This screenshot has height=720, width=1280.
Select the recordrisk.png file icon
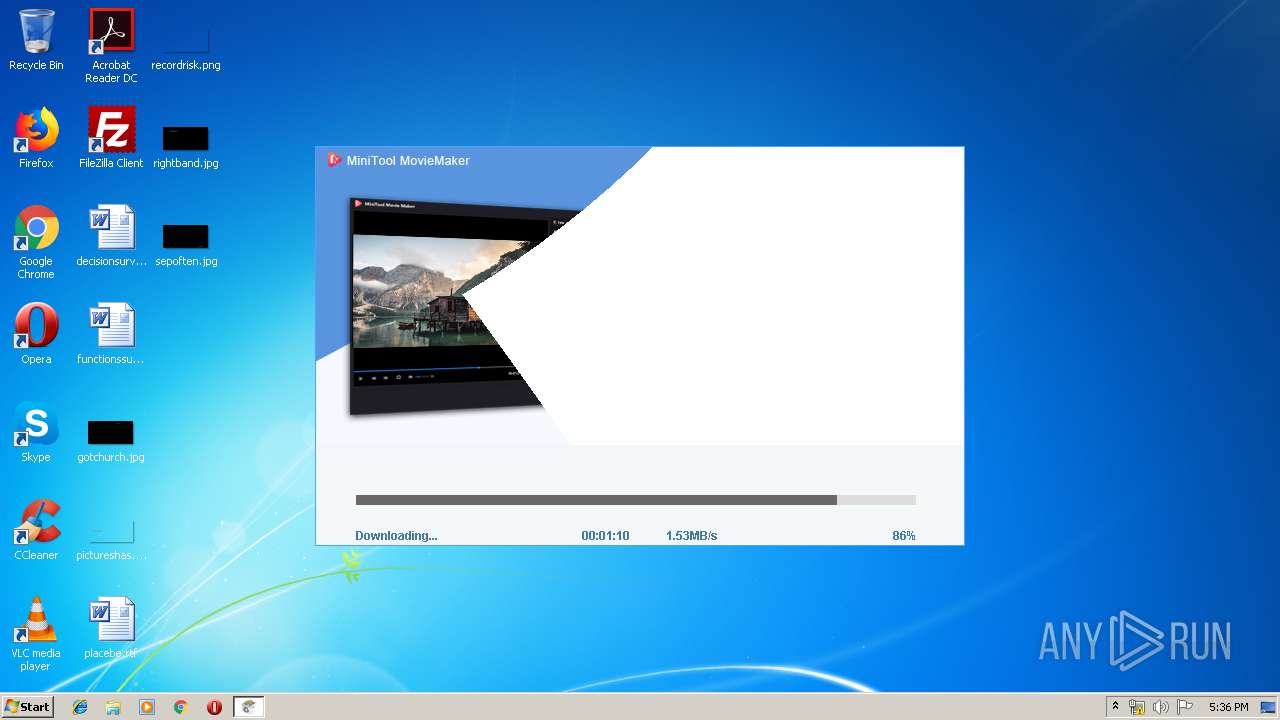pos(186,46)
